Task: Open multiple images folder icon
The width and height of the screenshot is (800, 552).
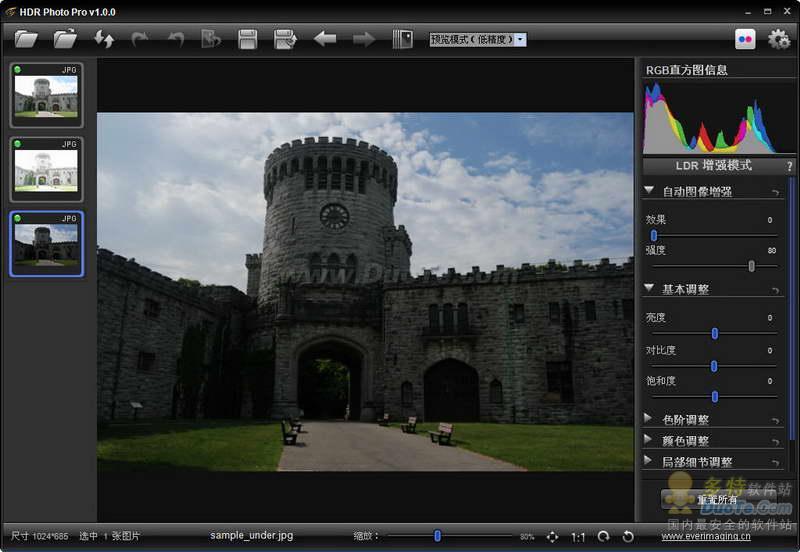Action: point(65,39)
